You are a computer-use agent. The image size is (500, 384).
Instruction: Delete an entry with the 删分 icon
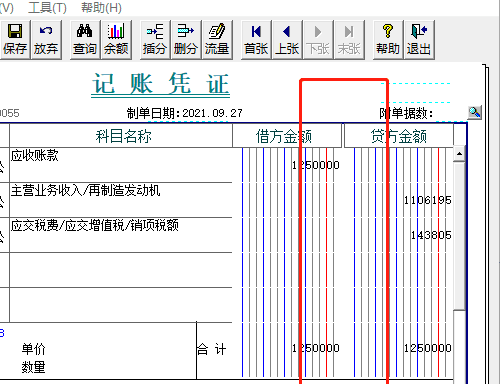click(186, 40)
